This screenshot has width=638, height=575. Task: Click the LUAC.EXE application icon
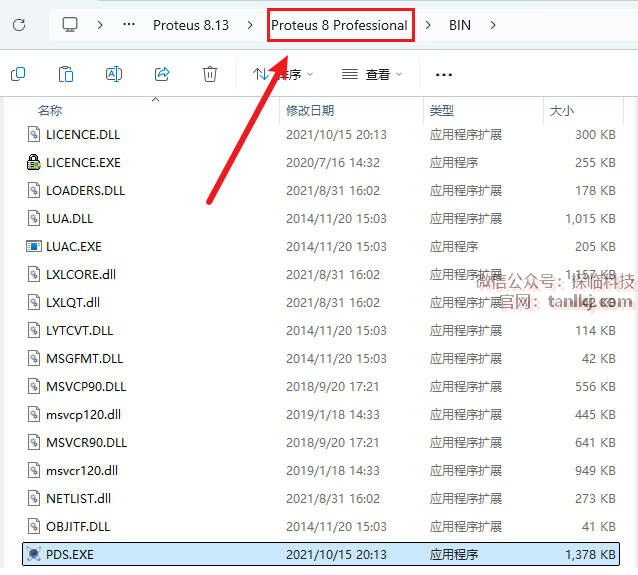click(x=33, y=246)
